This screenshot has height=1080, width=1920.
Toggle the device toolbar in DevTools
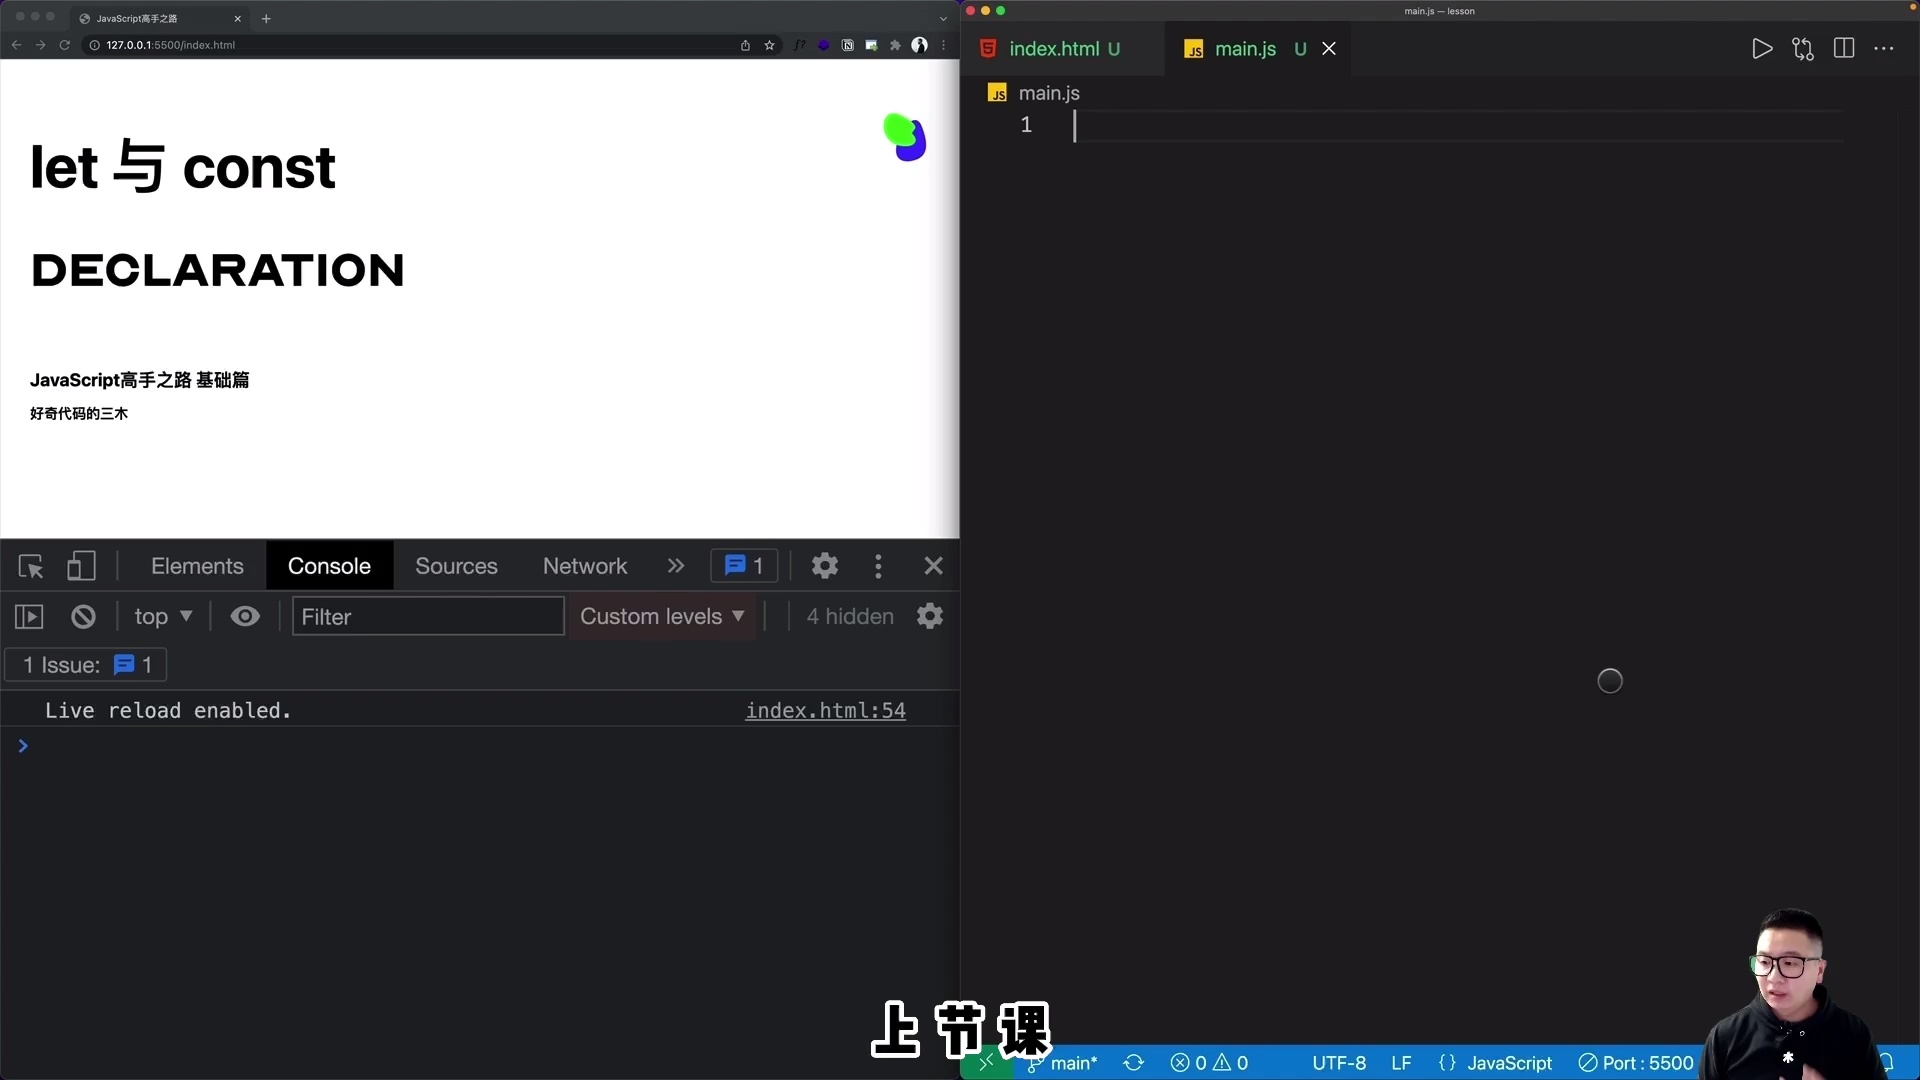(81, 566)
